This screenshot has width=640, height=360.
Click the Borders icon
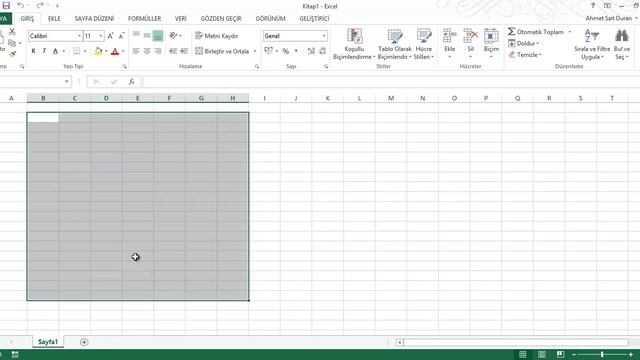click(76, 51)
